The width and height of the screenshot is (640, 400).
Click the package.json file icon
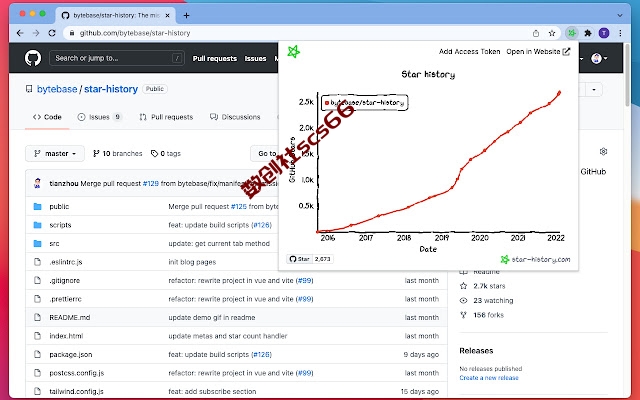(x=38, y=354)
